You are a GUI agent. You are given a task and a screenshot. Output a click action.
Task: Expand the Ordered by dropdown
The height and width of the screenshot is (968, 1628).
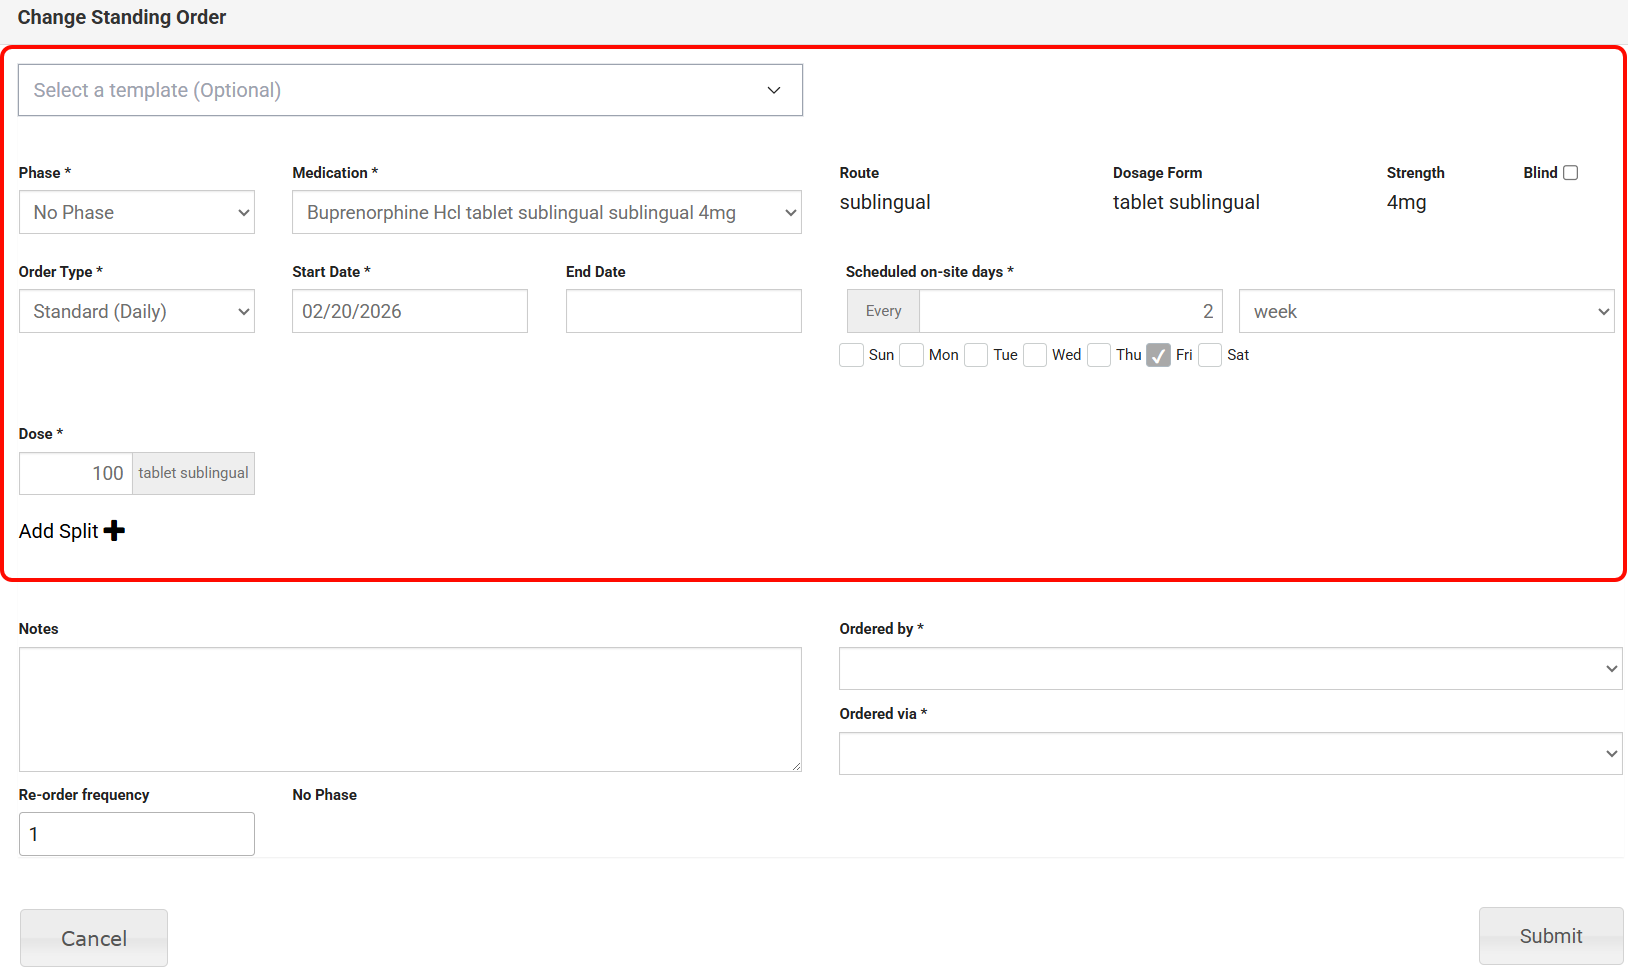(x=1229, y=669)
